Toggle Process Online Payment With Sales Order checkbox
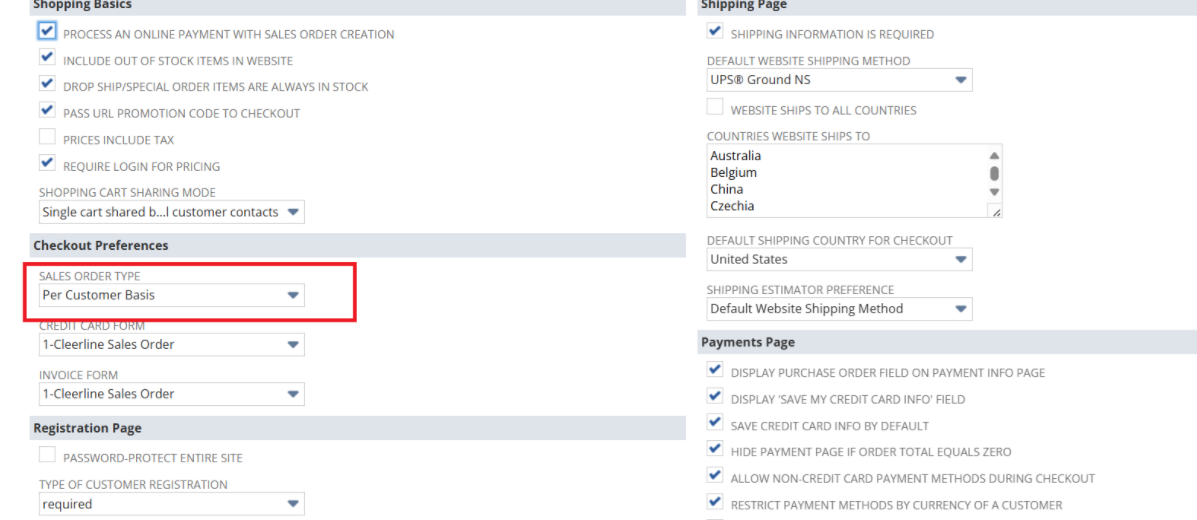This screenshot has width=1197, height=520. point(47,32)
